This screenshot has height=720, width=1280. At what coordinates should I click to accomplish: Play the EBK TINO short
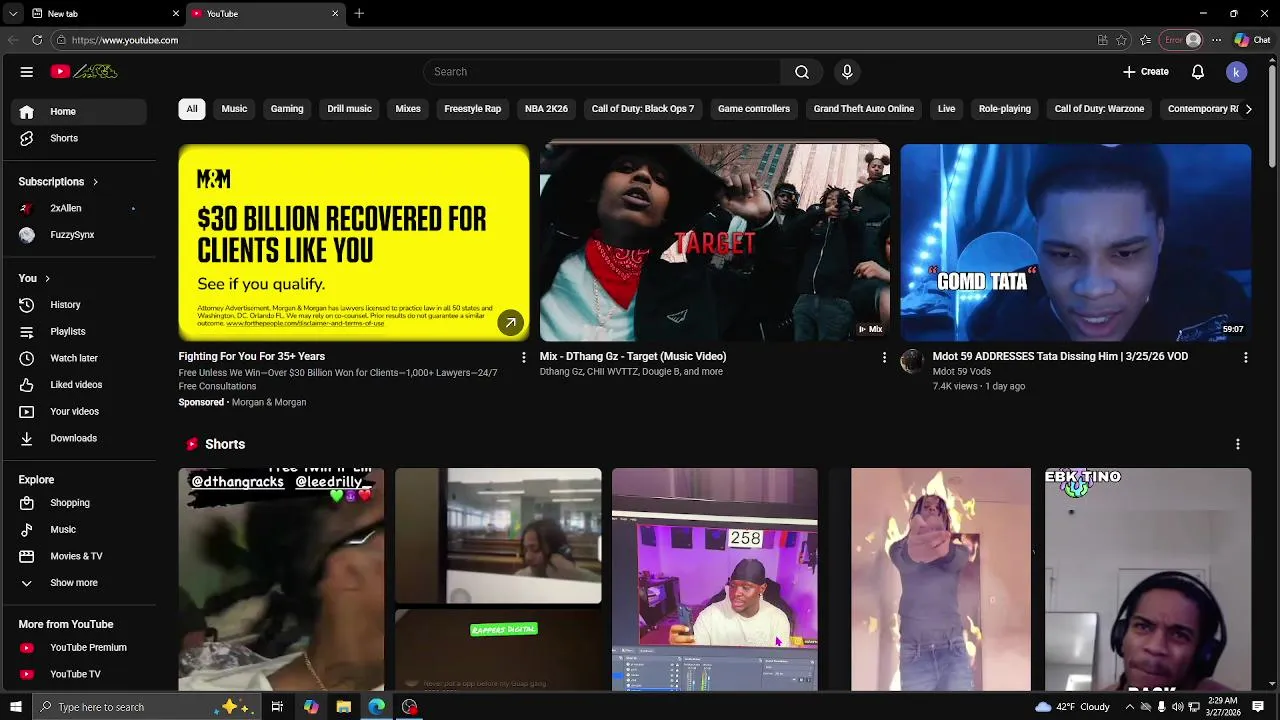[1148, 579]
